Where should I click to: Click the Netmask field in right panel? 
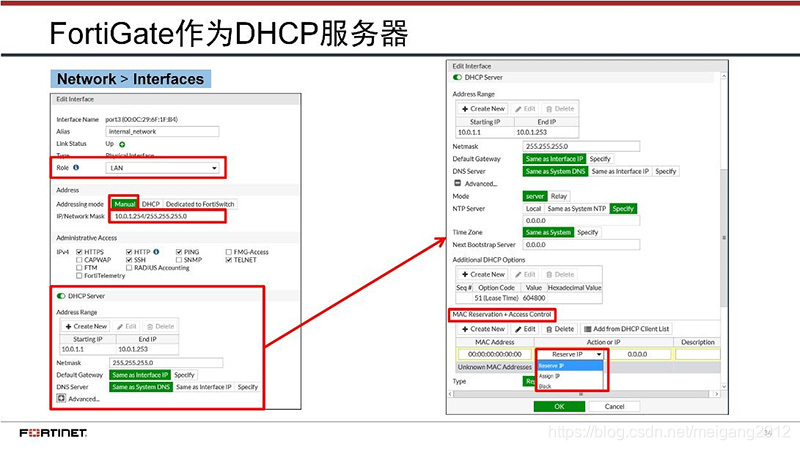click(581, 146)
